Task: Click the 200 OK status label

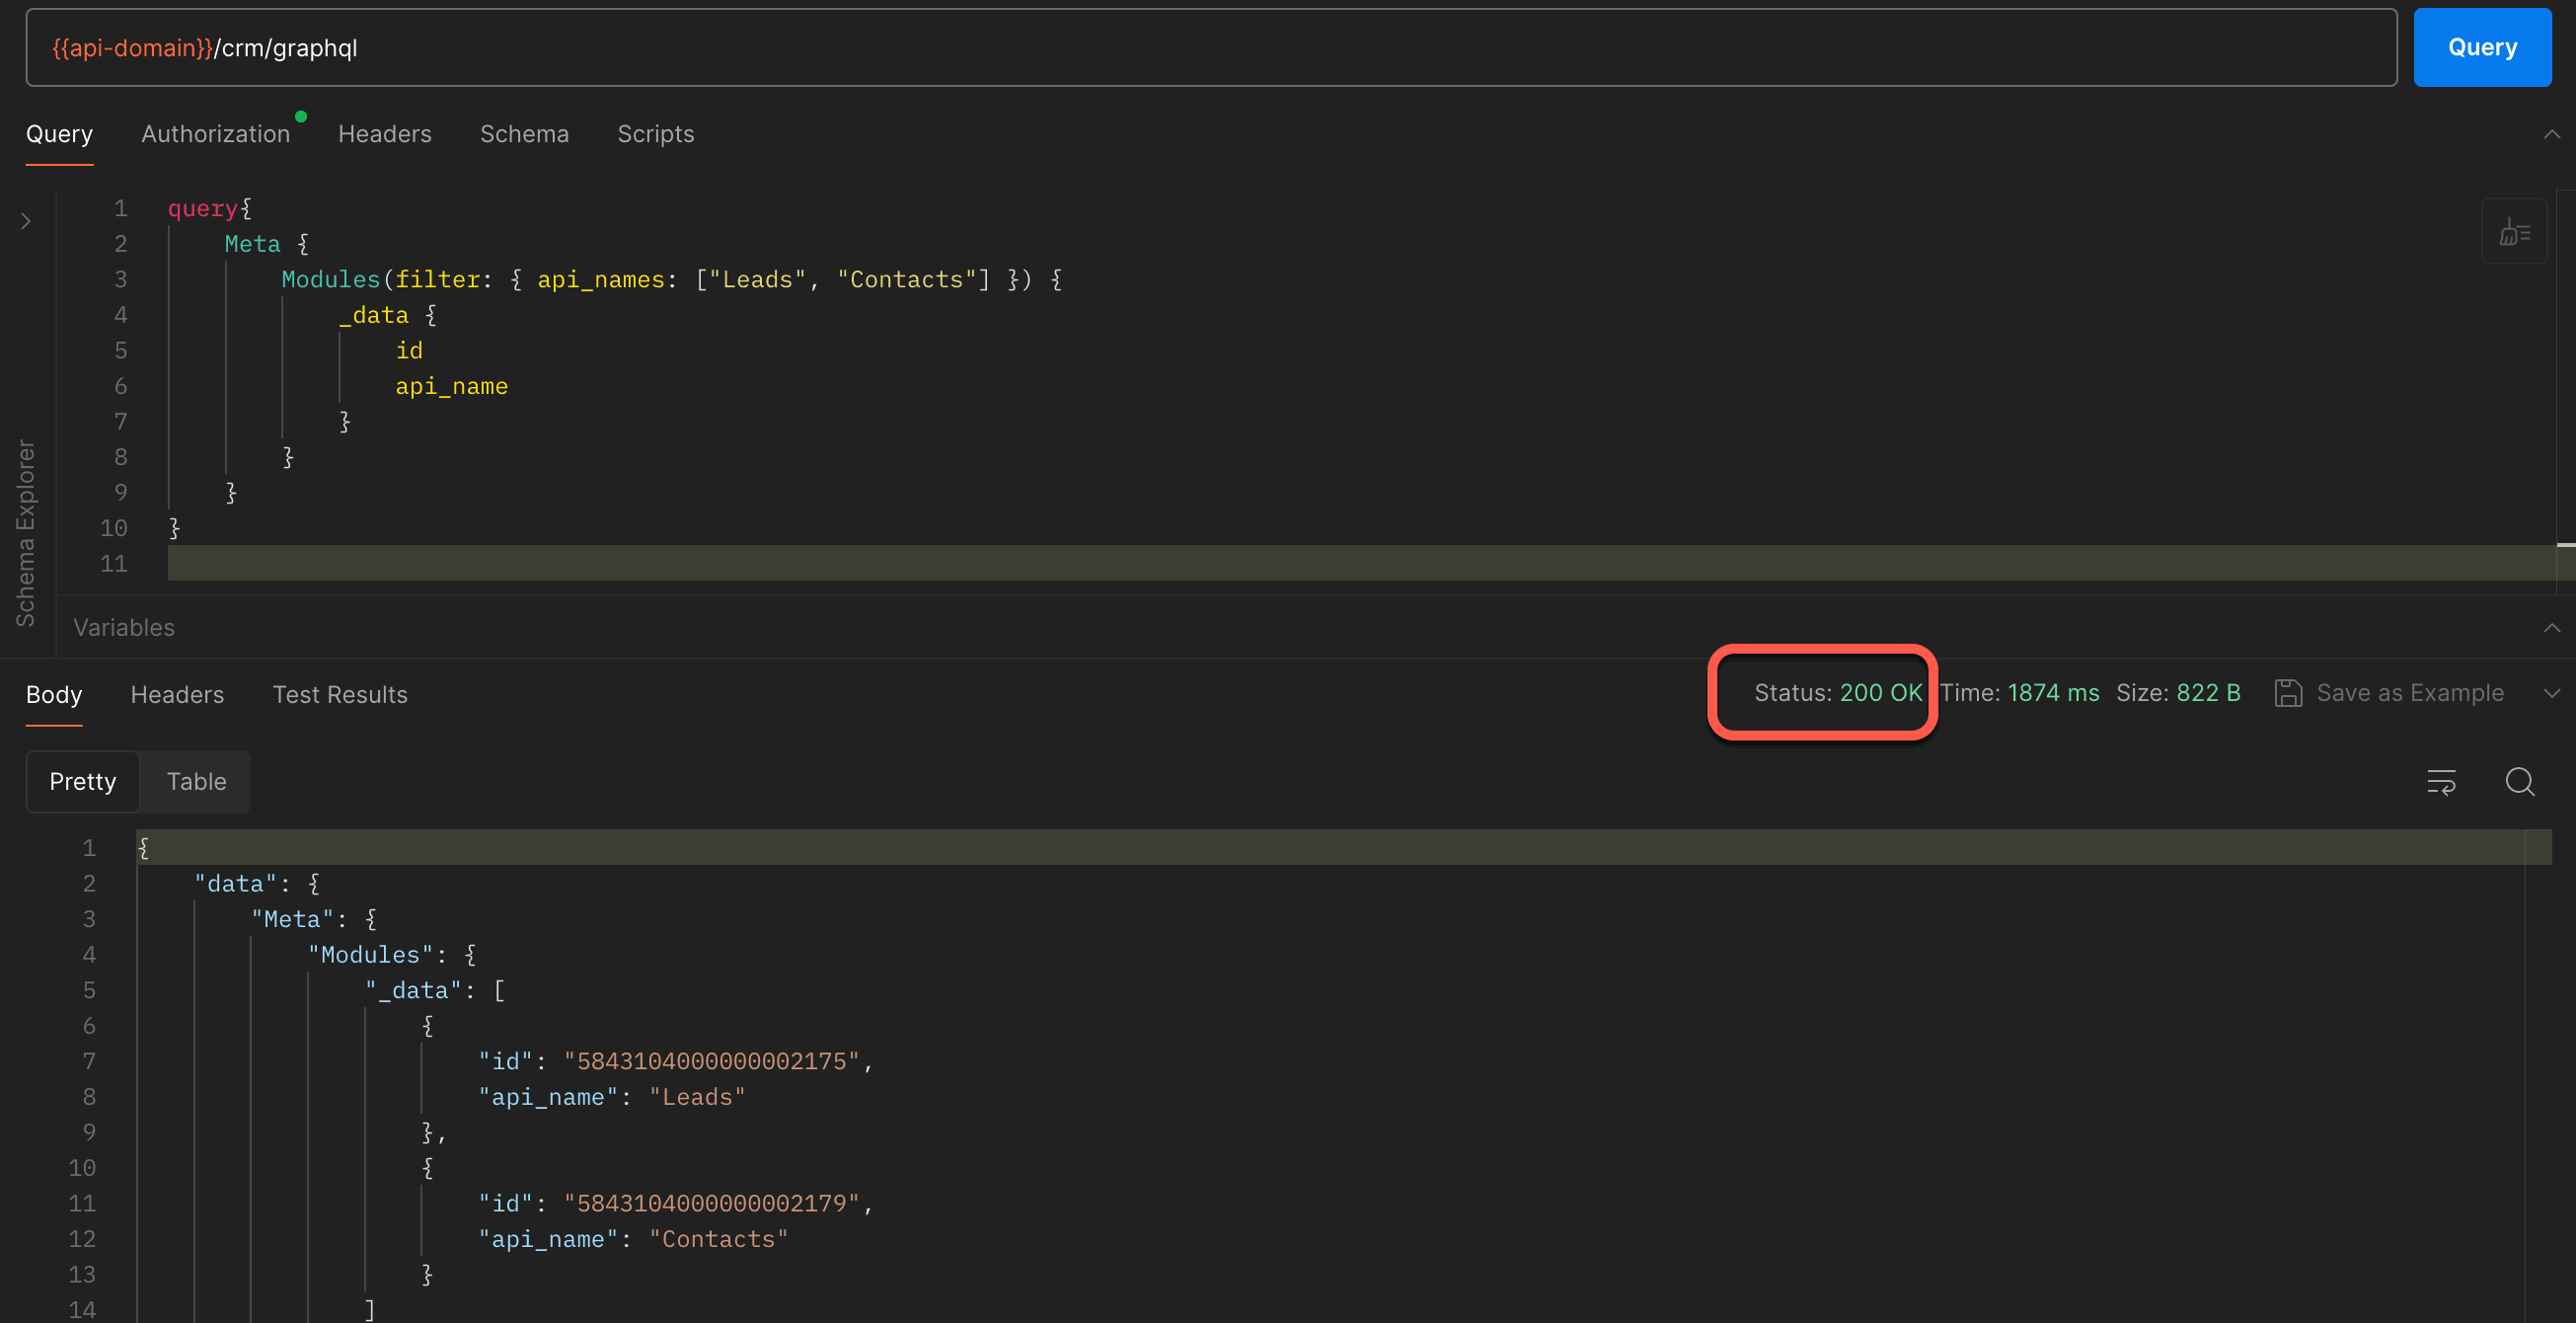Action: coord(1880,693)
